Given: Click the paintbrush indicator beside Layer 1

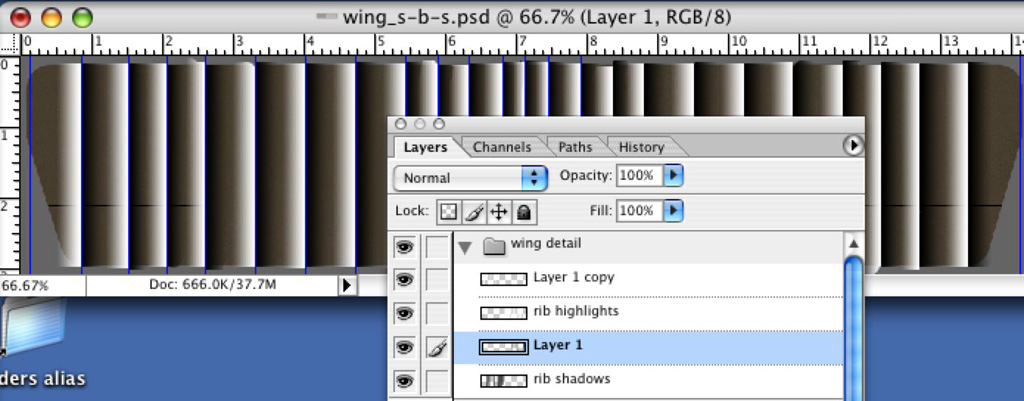Looking at the screenshot, I should (438, 348).
